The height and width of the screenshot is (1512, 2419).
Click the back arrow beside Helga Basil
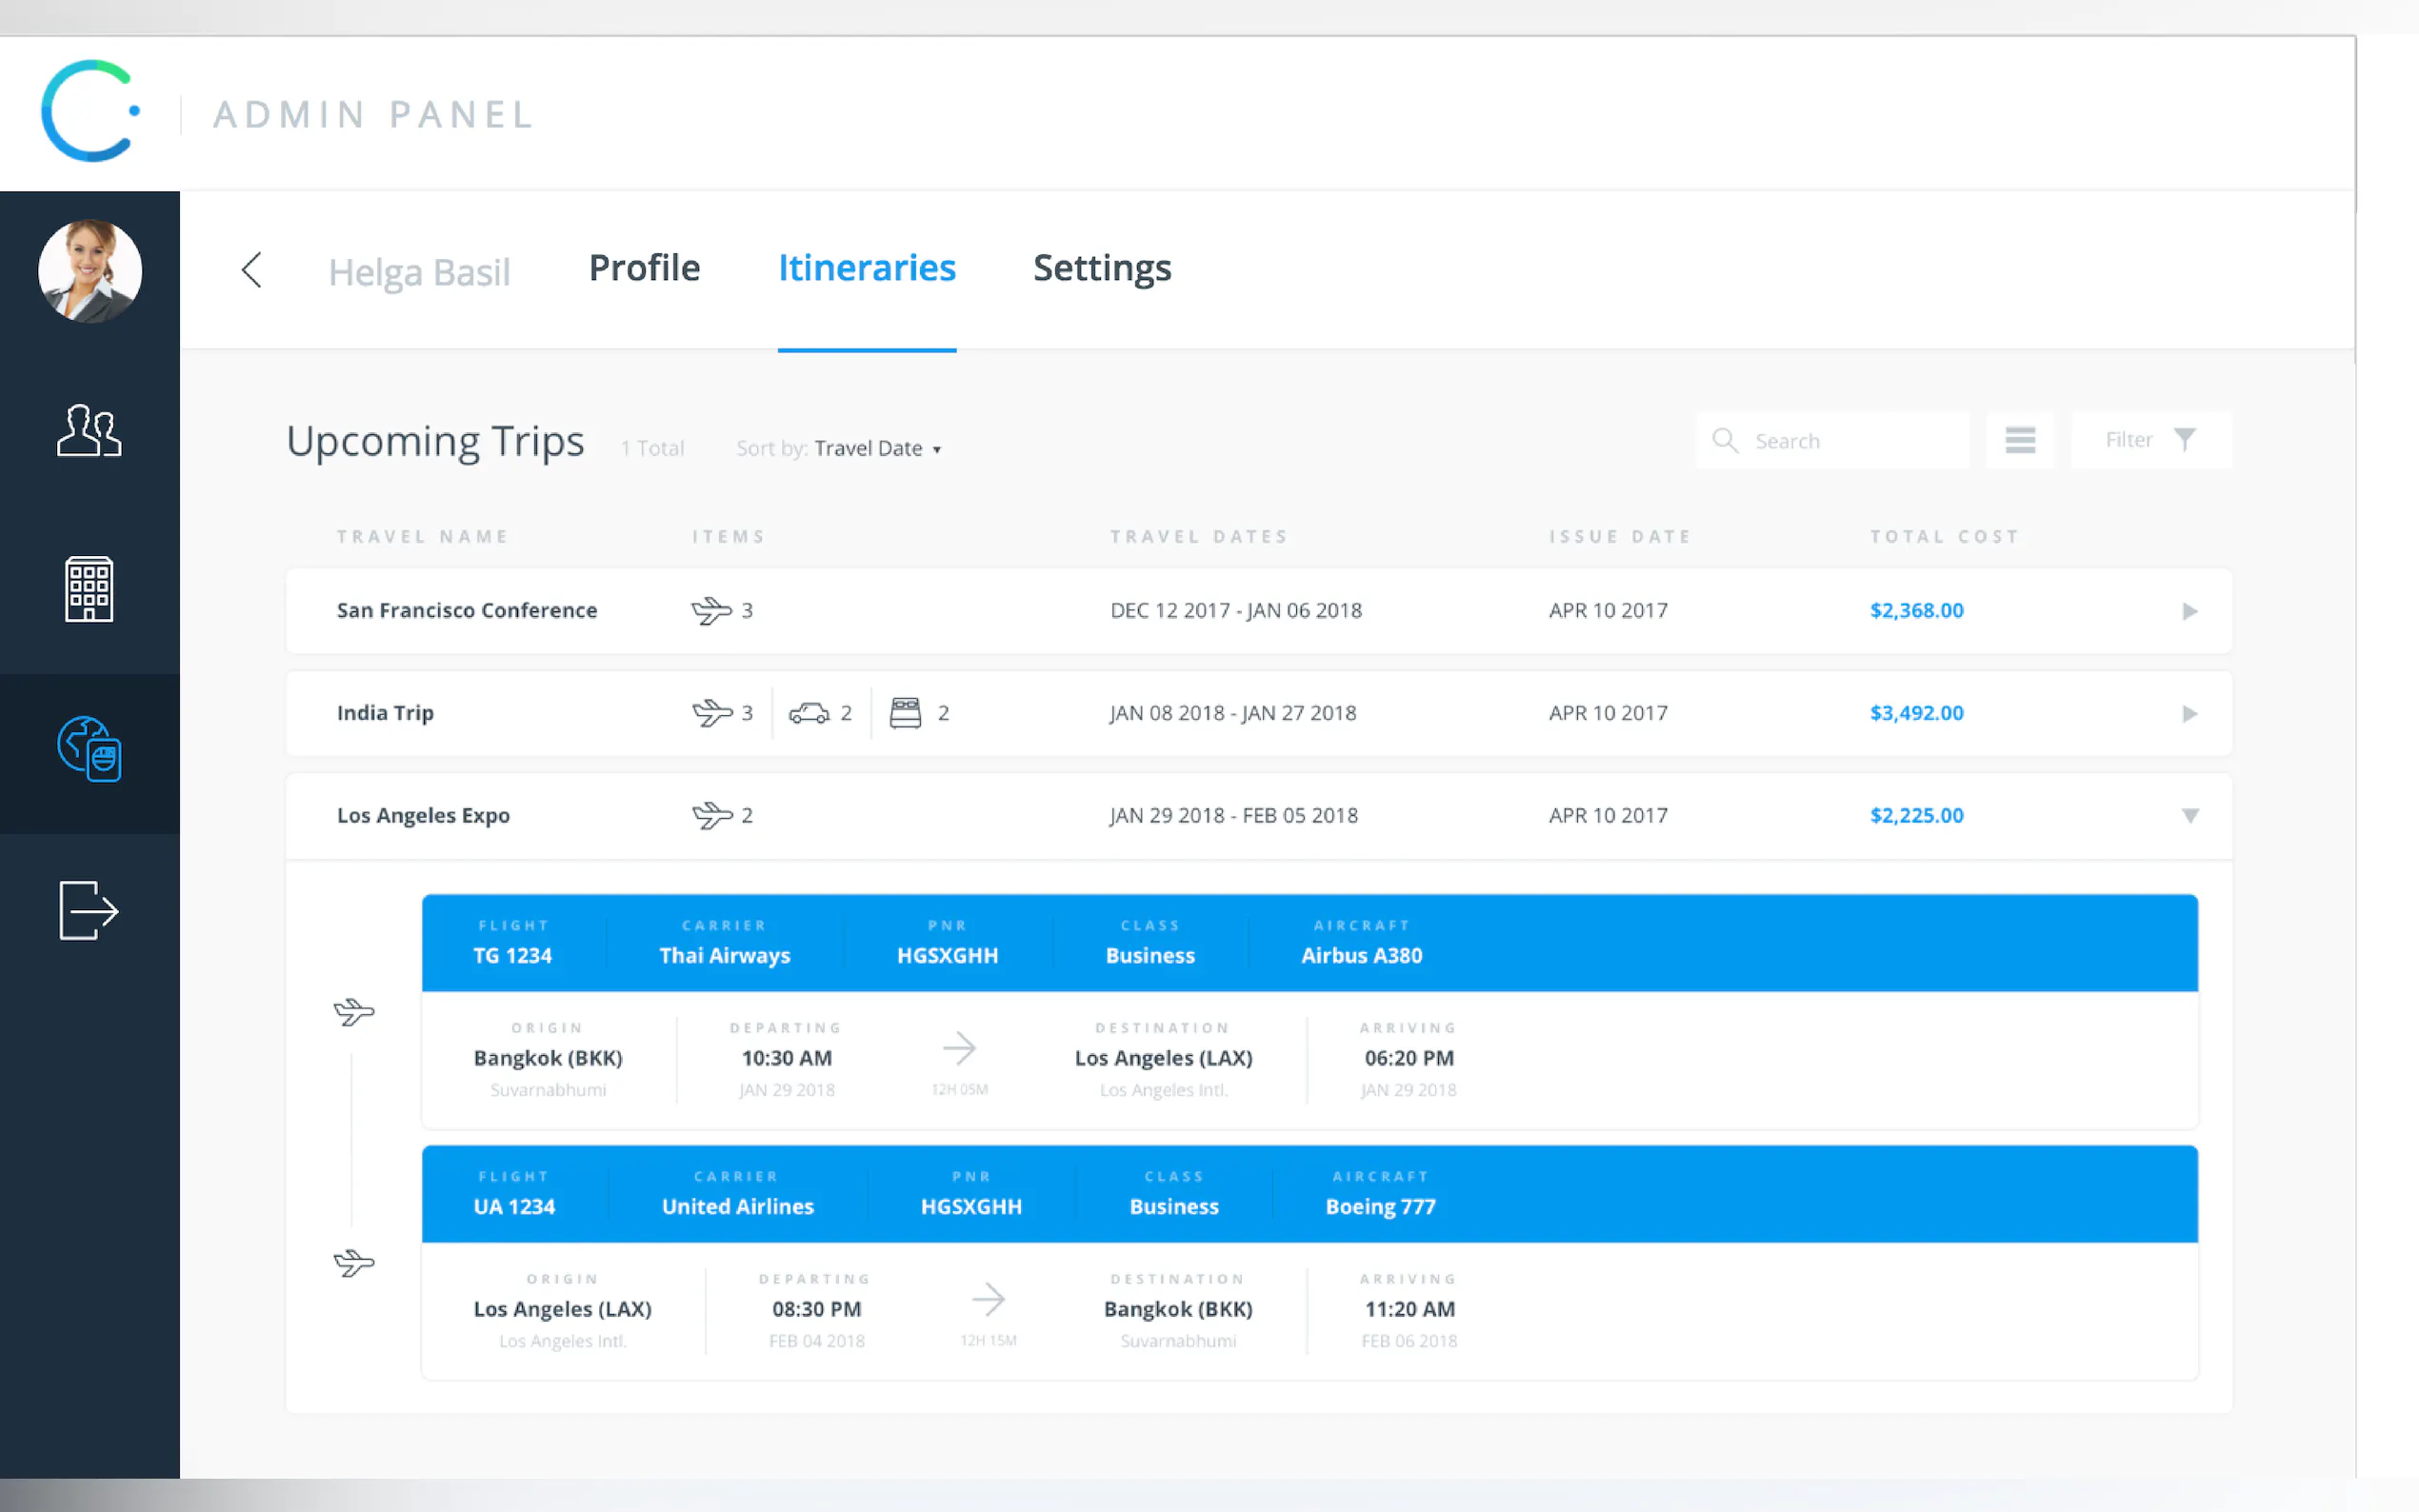252,270
